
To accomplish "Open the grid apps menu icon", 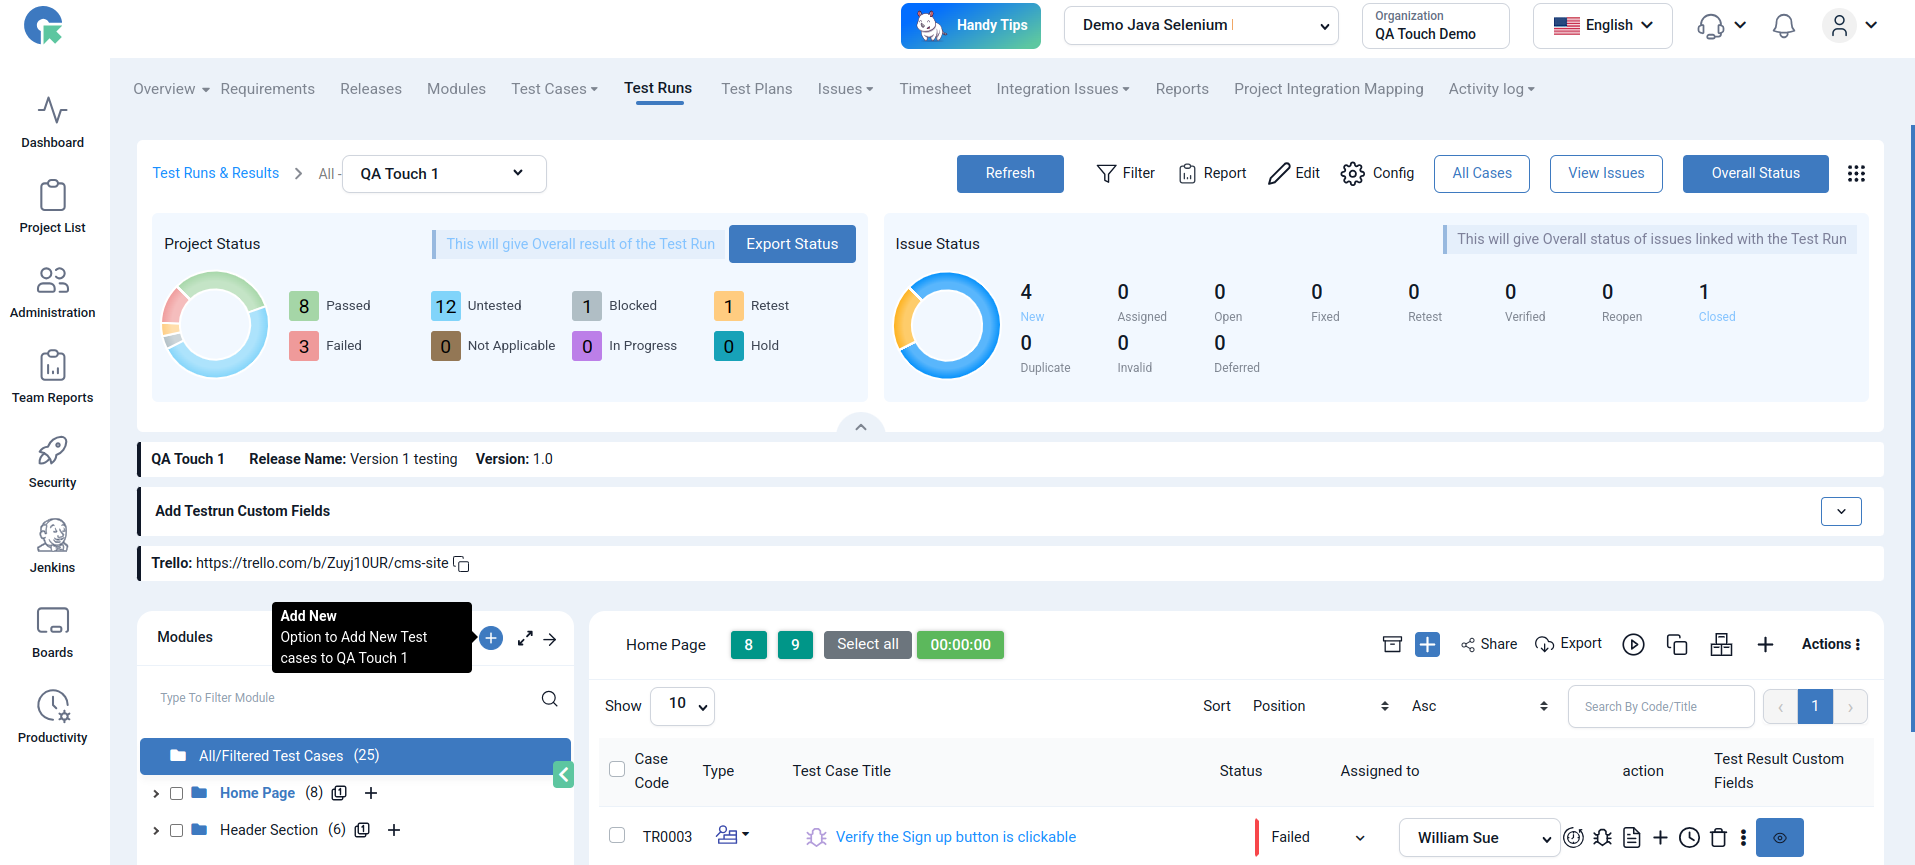I will tap(1856, 174).
